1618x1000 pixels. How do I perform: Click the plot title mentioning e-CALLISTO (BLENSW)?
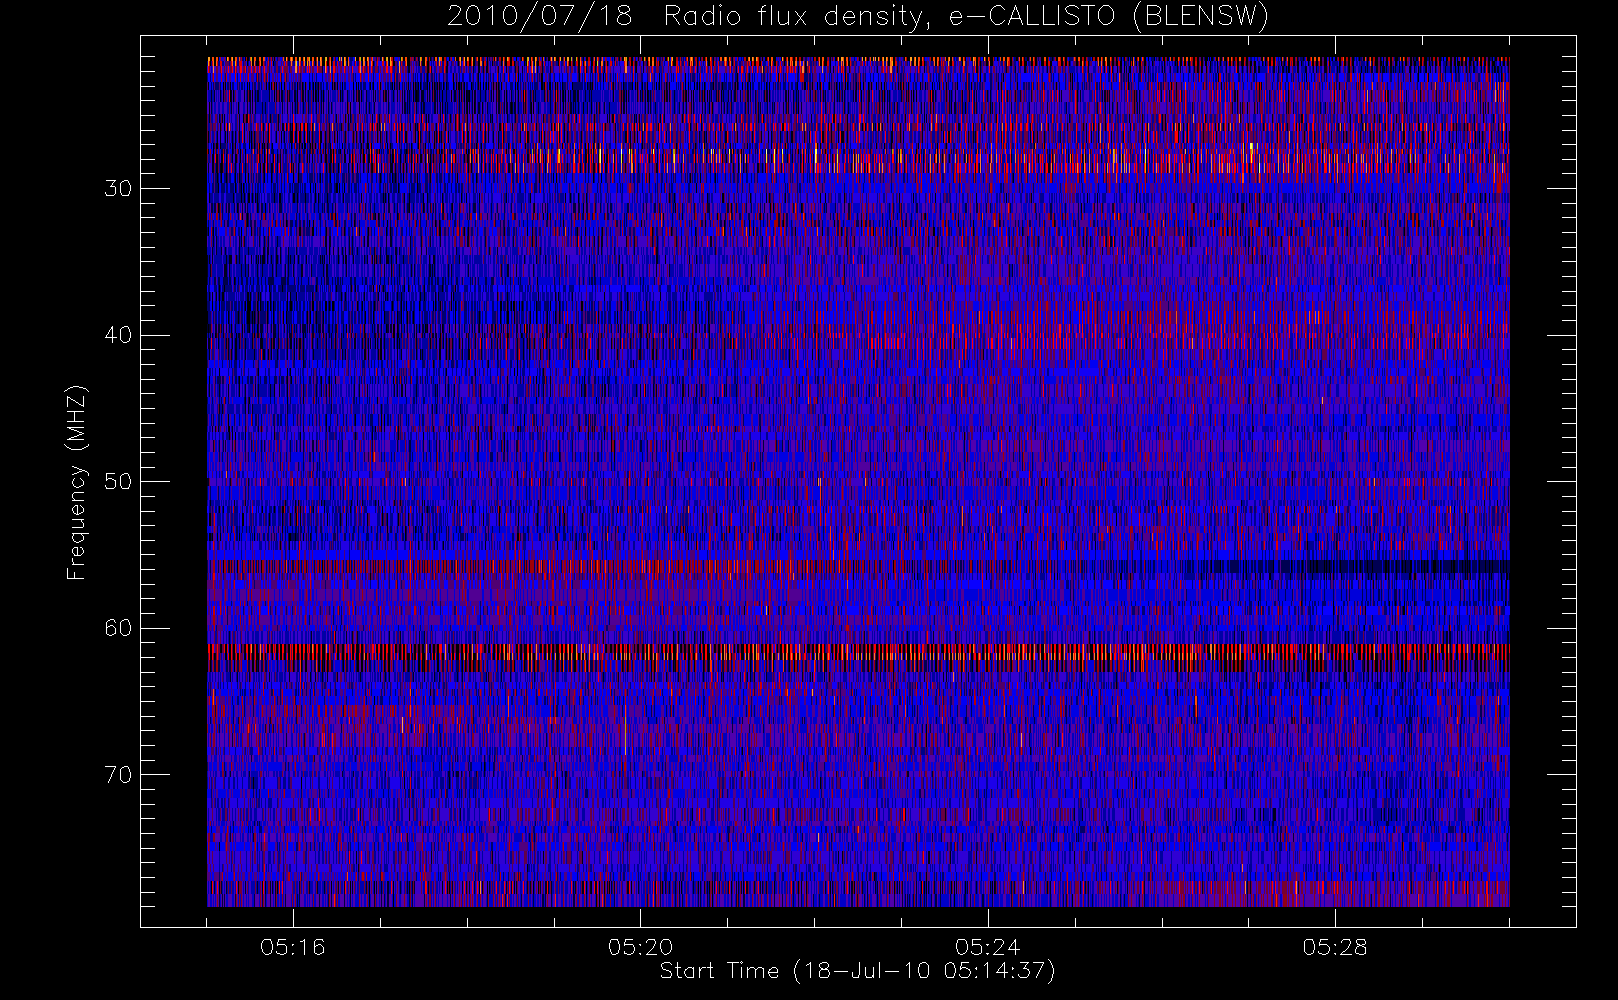pyautogui.click(x=857, y=16)
